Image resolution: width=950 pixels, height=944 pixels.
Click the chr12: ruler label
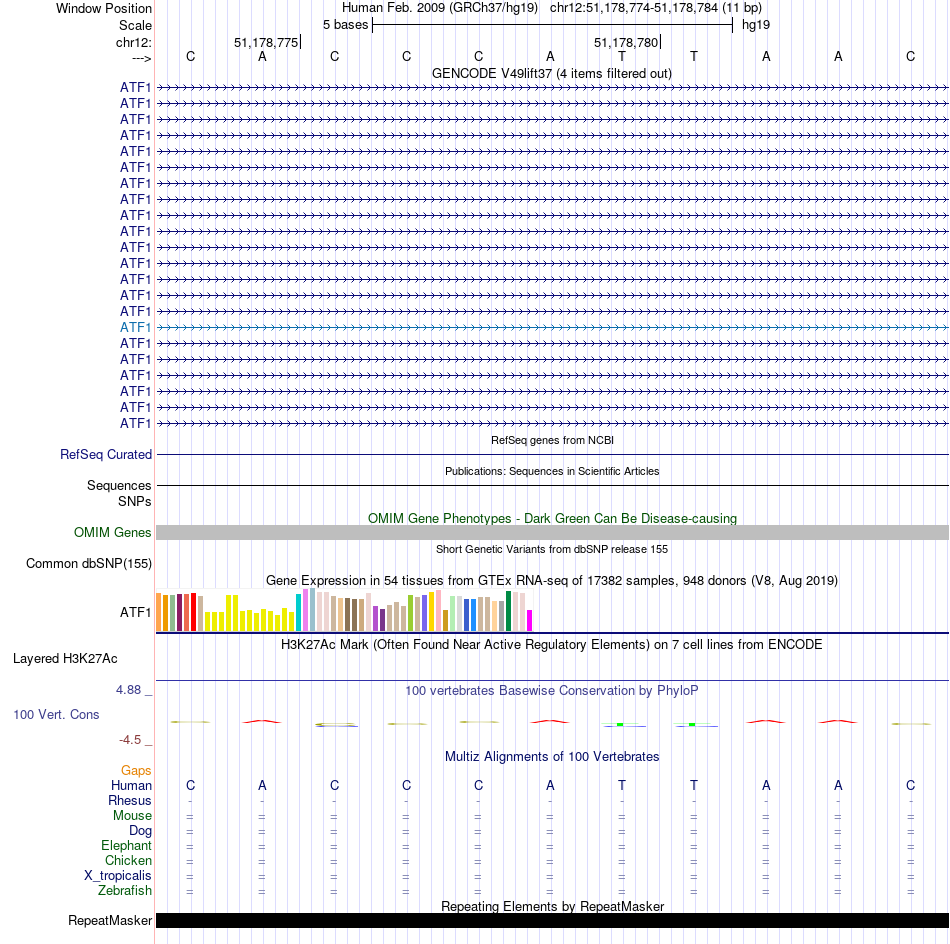click(133, 42)
